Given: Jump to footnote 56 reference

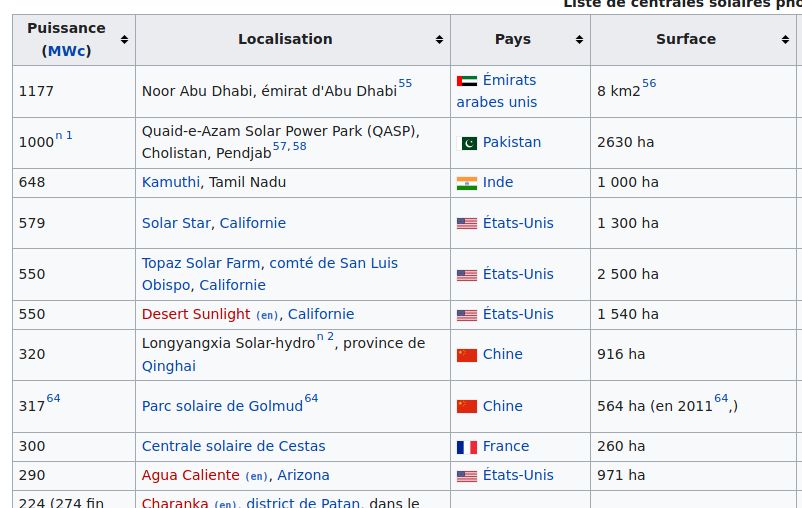Looking at the screenshot, I should click(x=649, y=84).
